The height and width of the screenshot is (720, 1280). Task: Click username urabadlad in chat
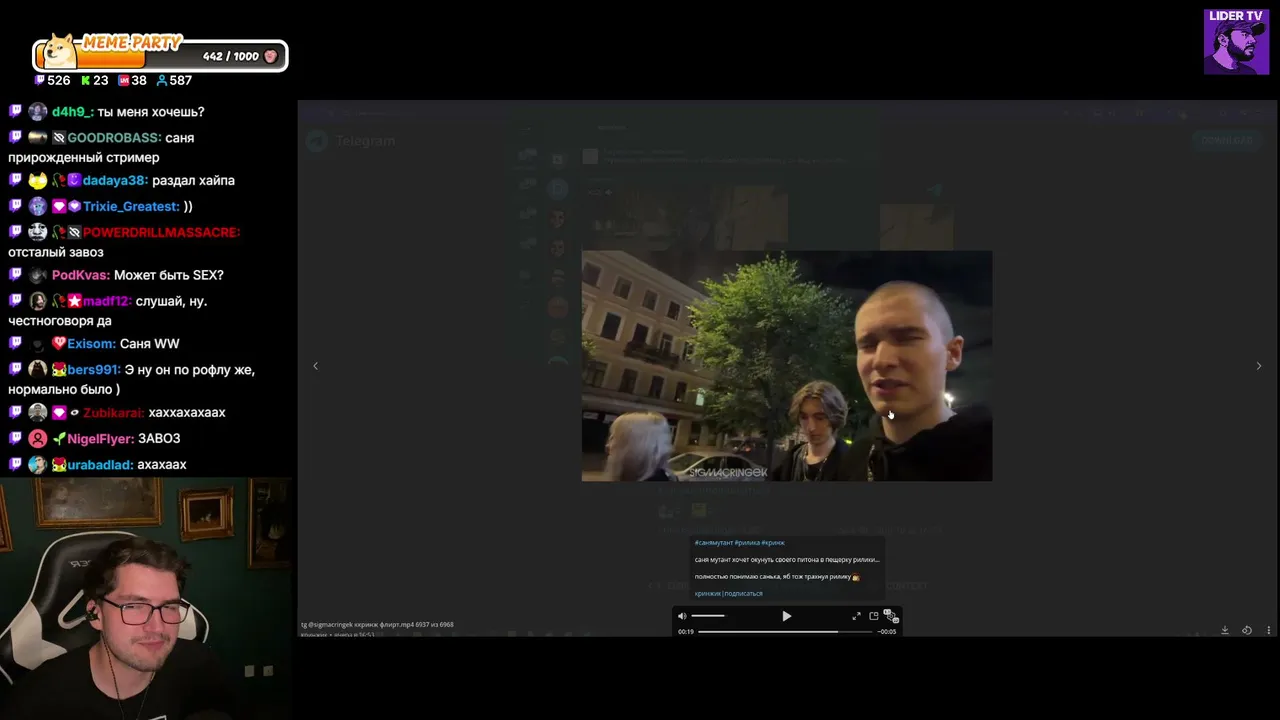pyautogui.click(x=99, y=465)
